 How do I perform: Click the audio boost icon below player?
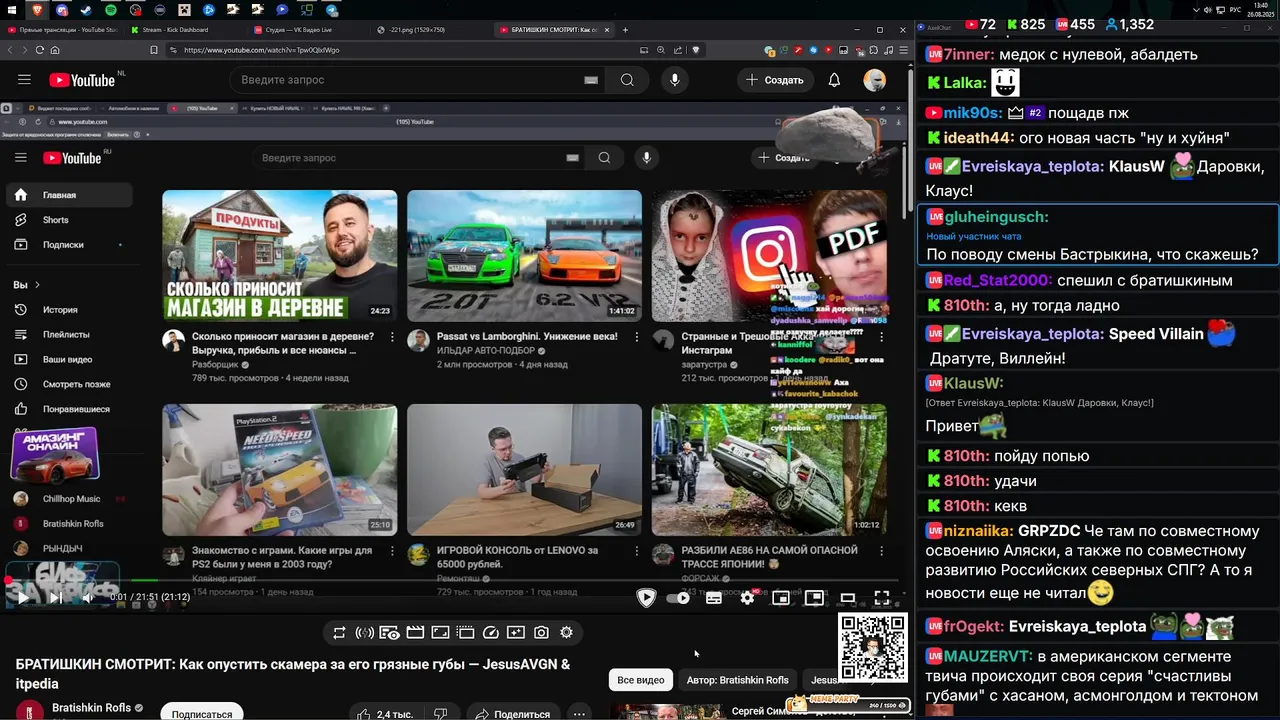coord(365,632)
